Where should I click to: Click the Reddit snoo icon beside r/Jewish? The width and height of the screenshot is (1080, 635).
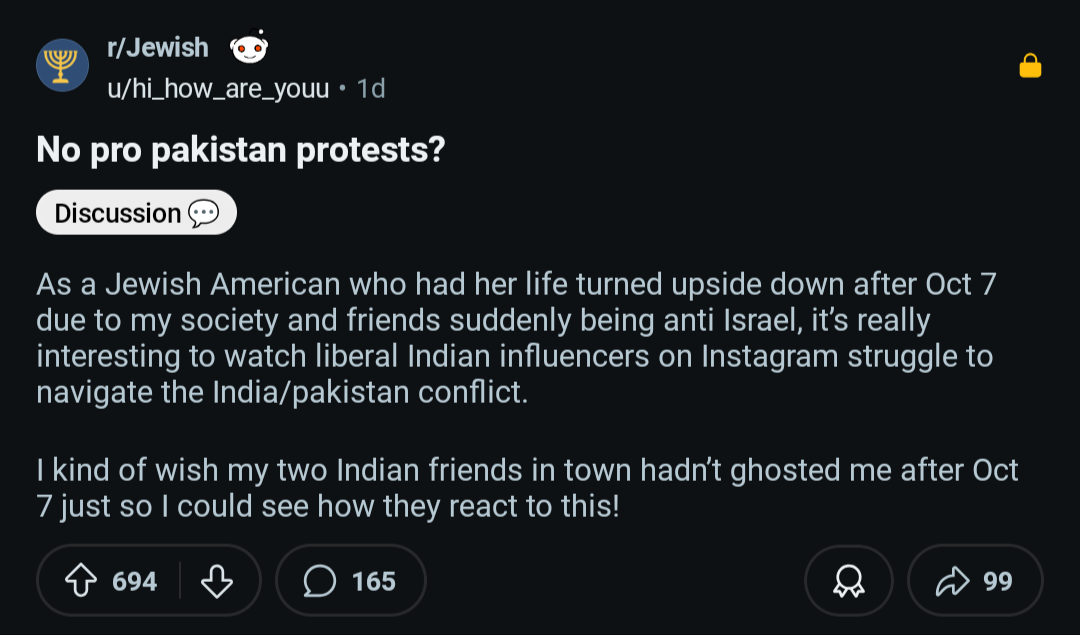[249, 49]
